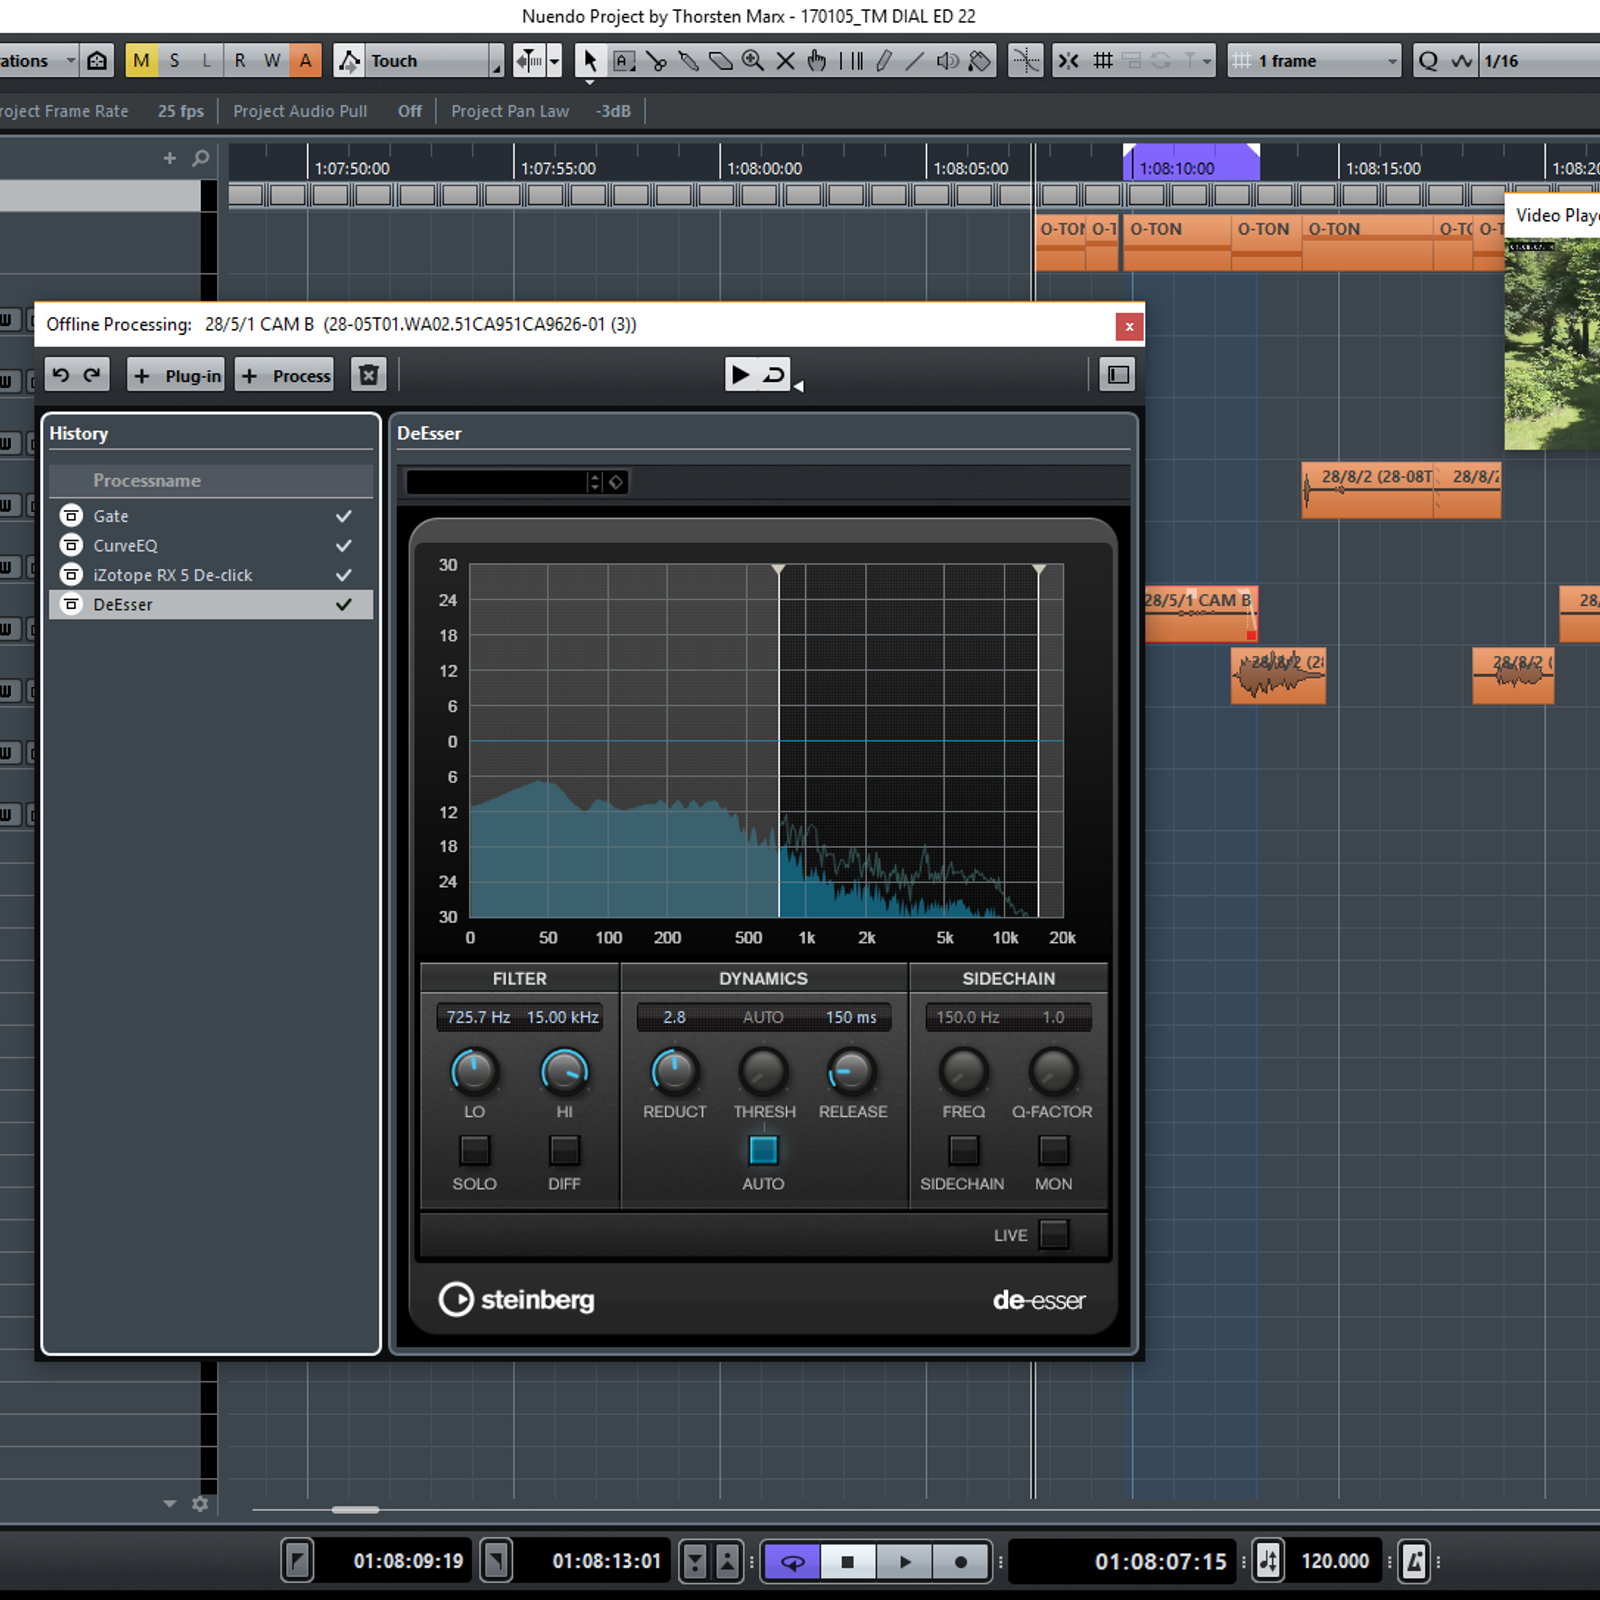The height and width of the screenshot is (1600, 1600).
Task: Audition play button in Offline Processing
Action: (x=740, y=375)
